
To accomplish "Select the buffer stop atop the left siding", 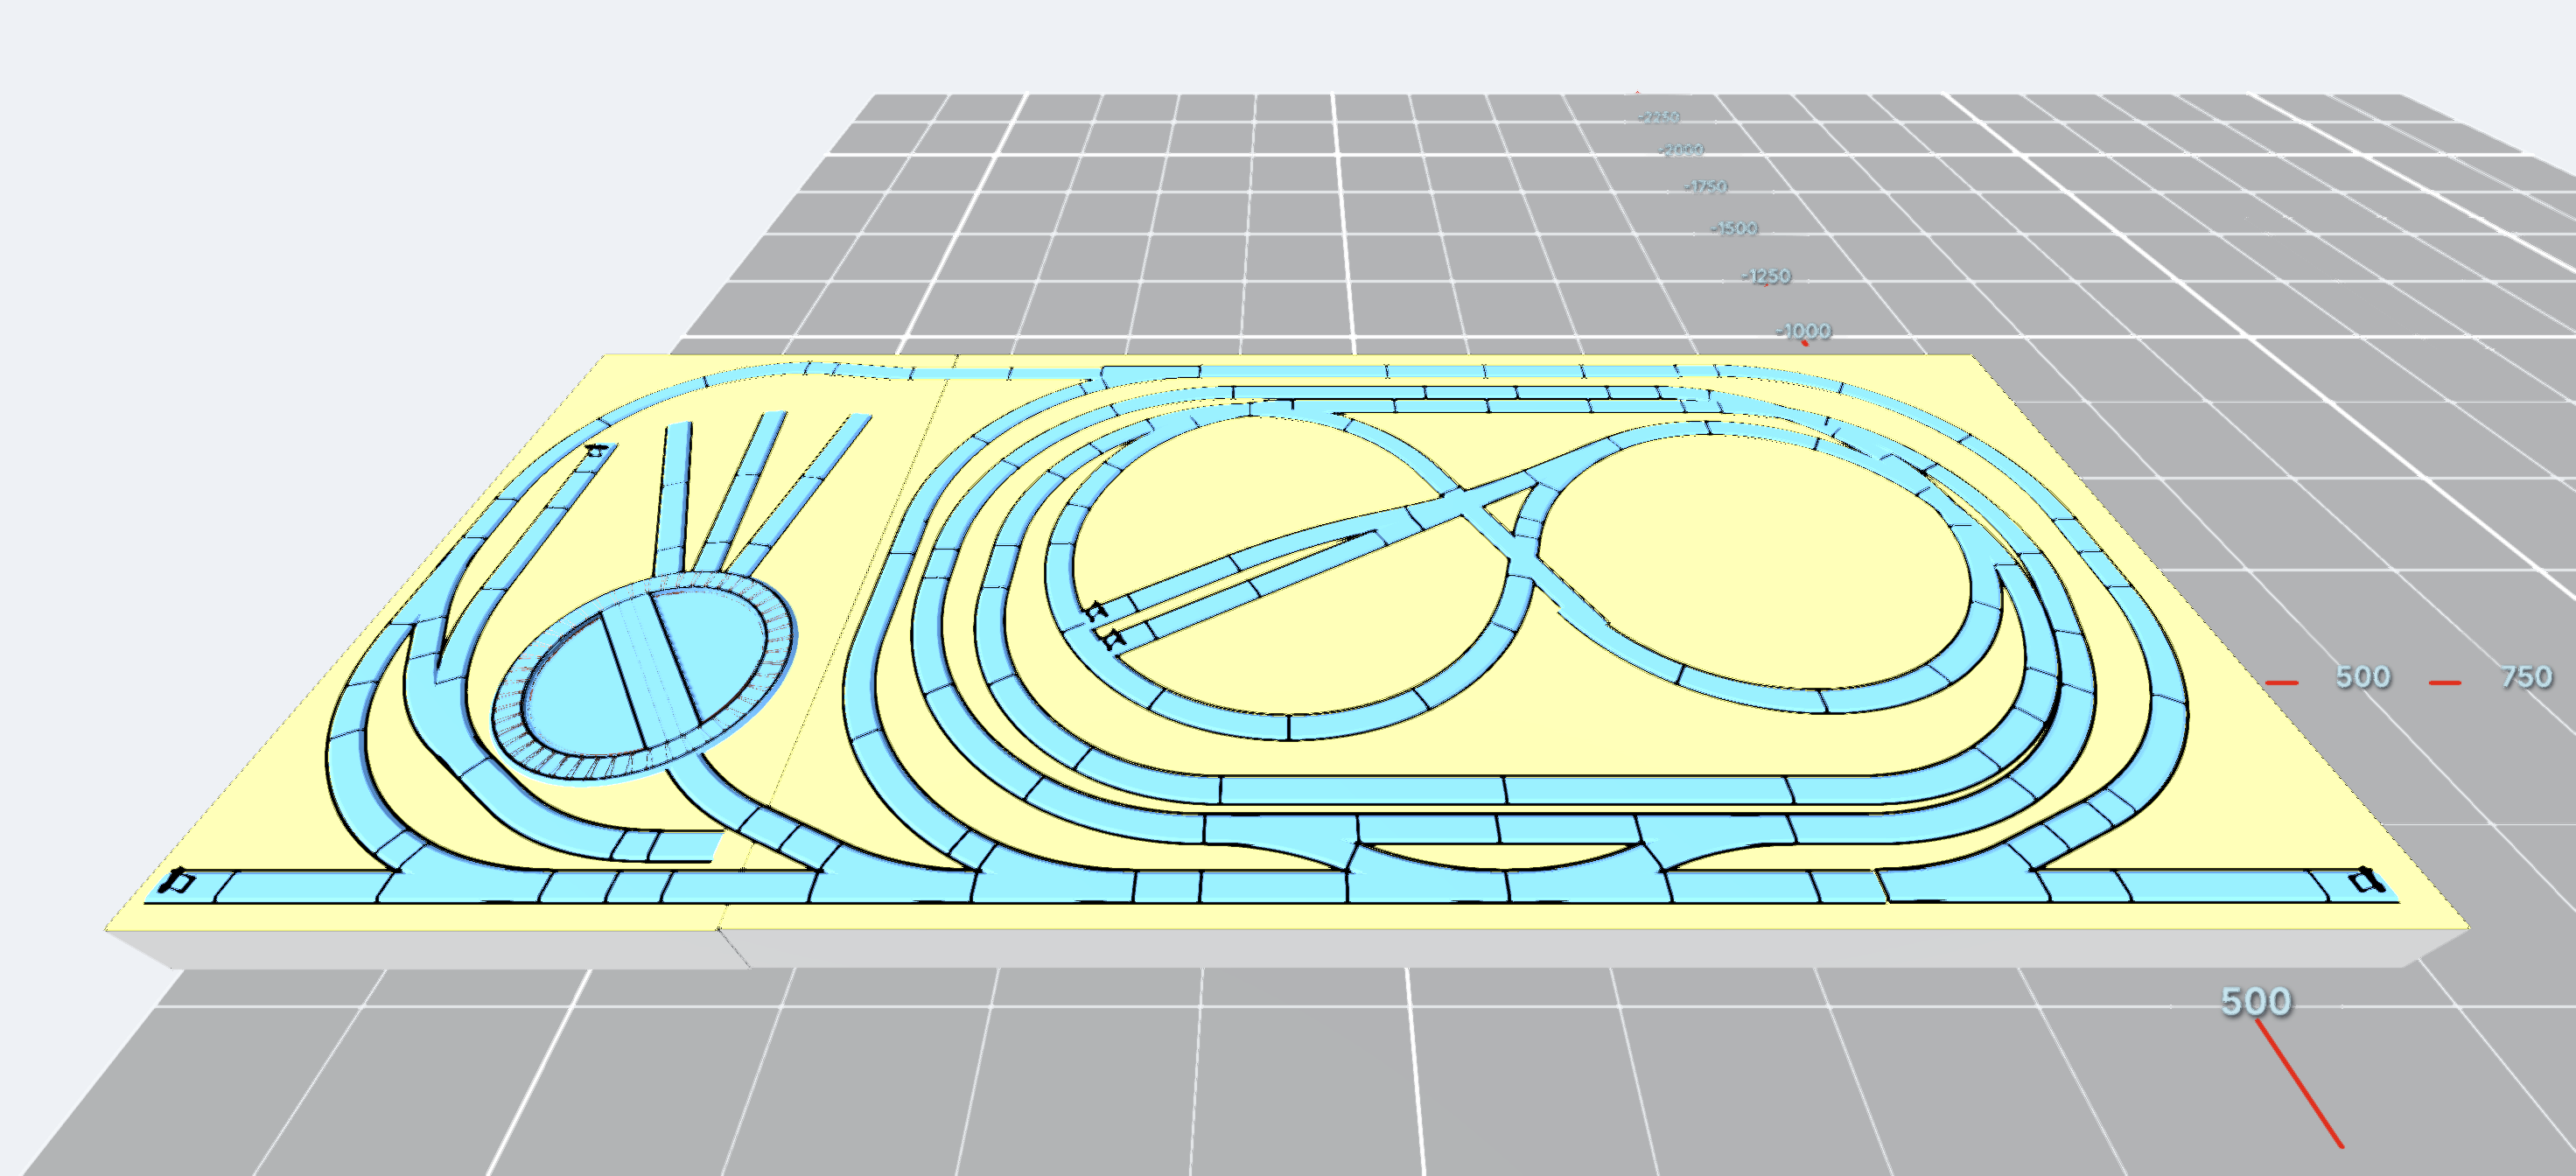I will (597, 451).
